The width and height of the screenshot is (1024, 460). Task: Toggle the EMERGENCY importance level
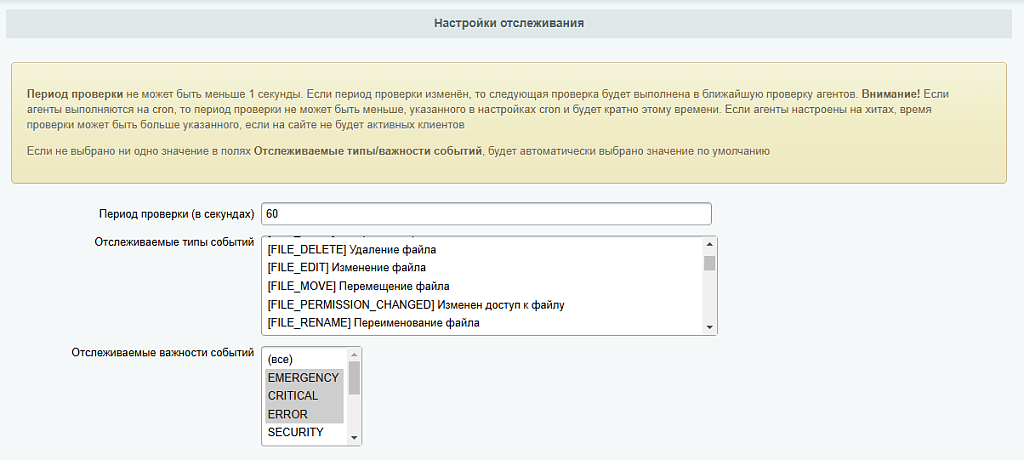tap(303, 378)
